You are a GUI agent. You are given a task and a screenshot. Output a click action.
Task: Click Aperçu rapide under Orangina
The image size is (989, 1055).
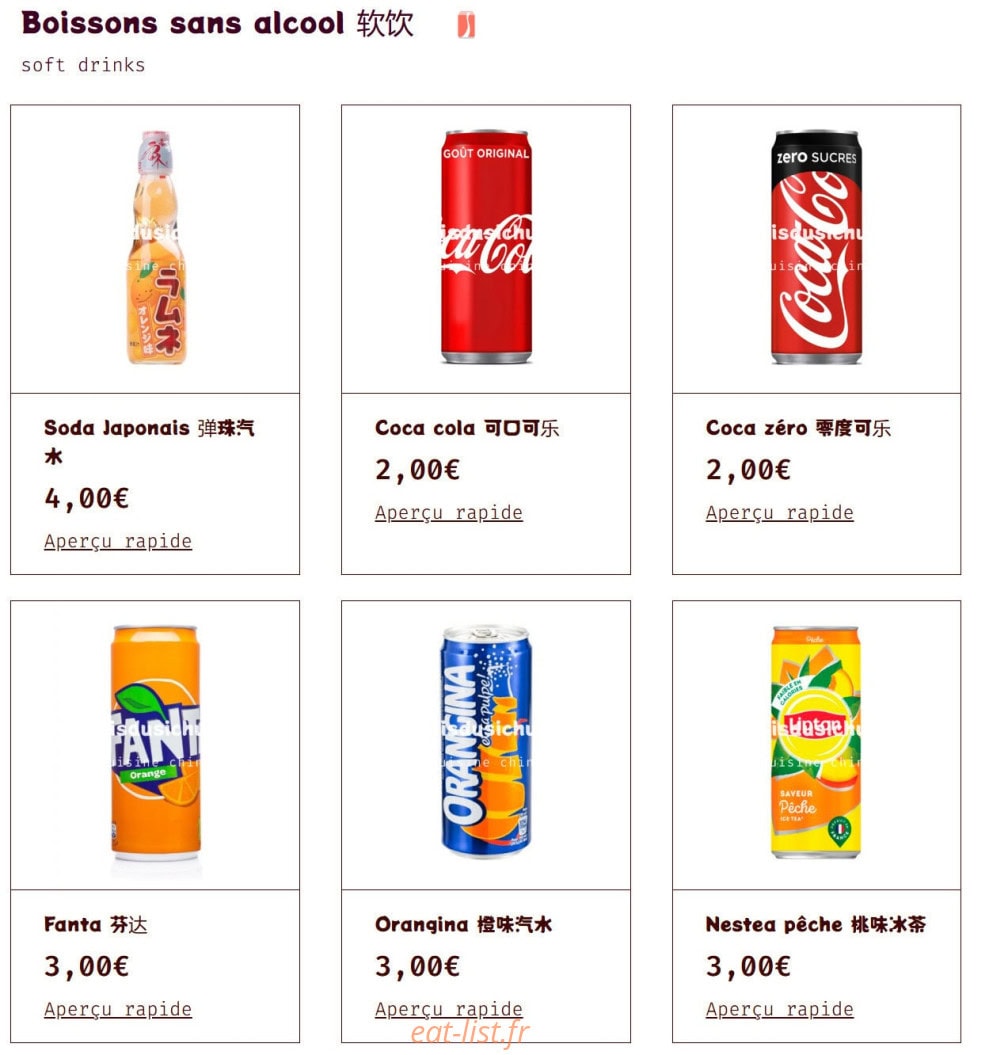(449, 1009)
